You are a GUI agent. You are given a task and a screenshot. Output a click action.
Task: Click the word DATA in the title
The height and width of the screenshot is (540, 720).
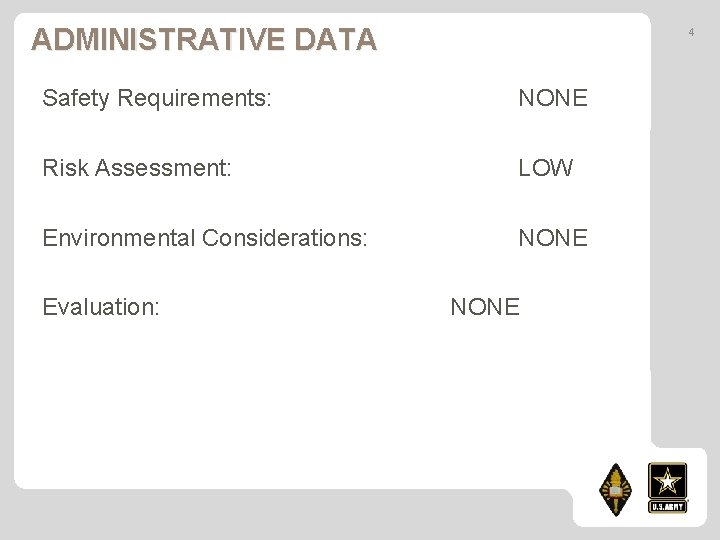point(336,39)
